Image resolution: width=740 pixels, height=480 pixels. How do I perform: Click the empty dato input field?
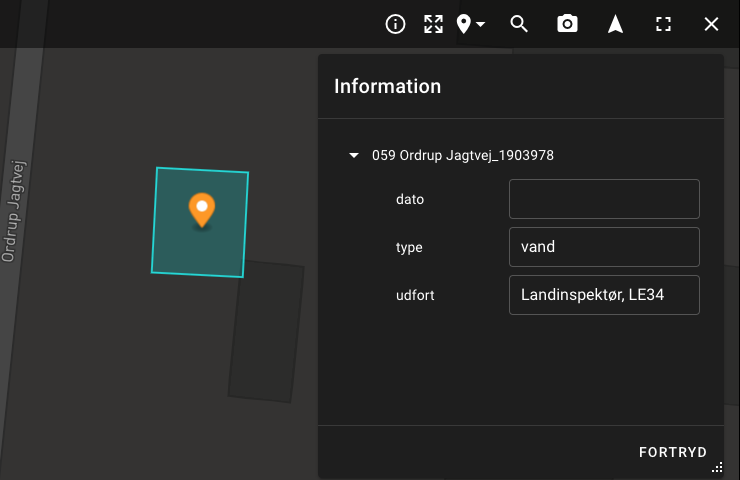point(604,199)
